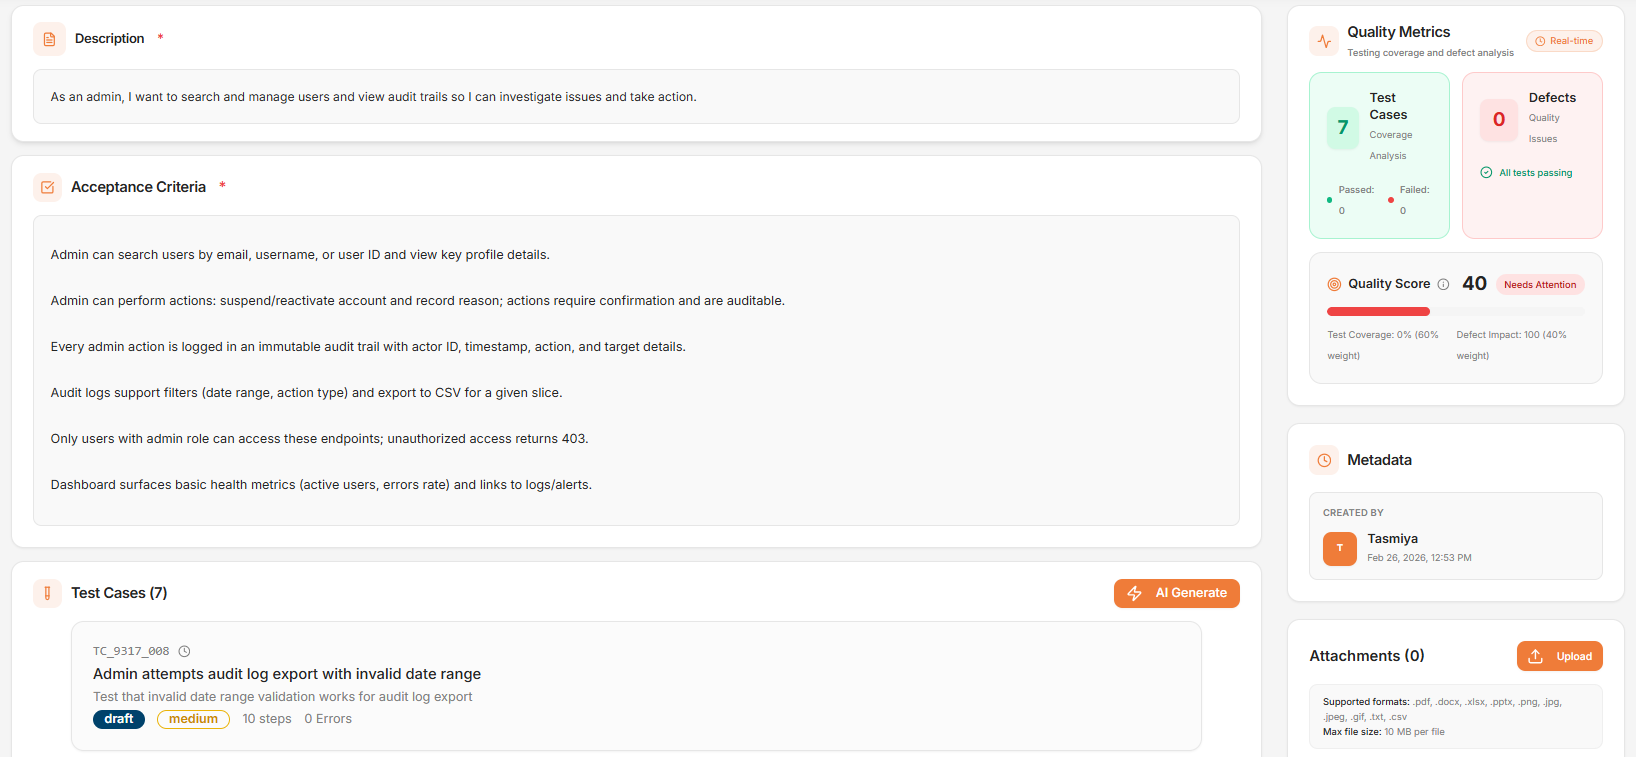The height and width of the screenshot is (757, 1636).
Task: Select the Defects quality issues card
Action: click(x=1532, y=155)
